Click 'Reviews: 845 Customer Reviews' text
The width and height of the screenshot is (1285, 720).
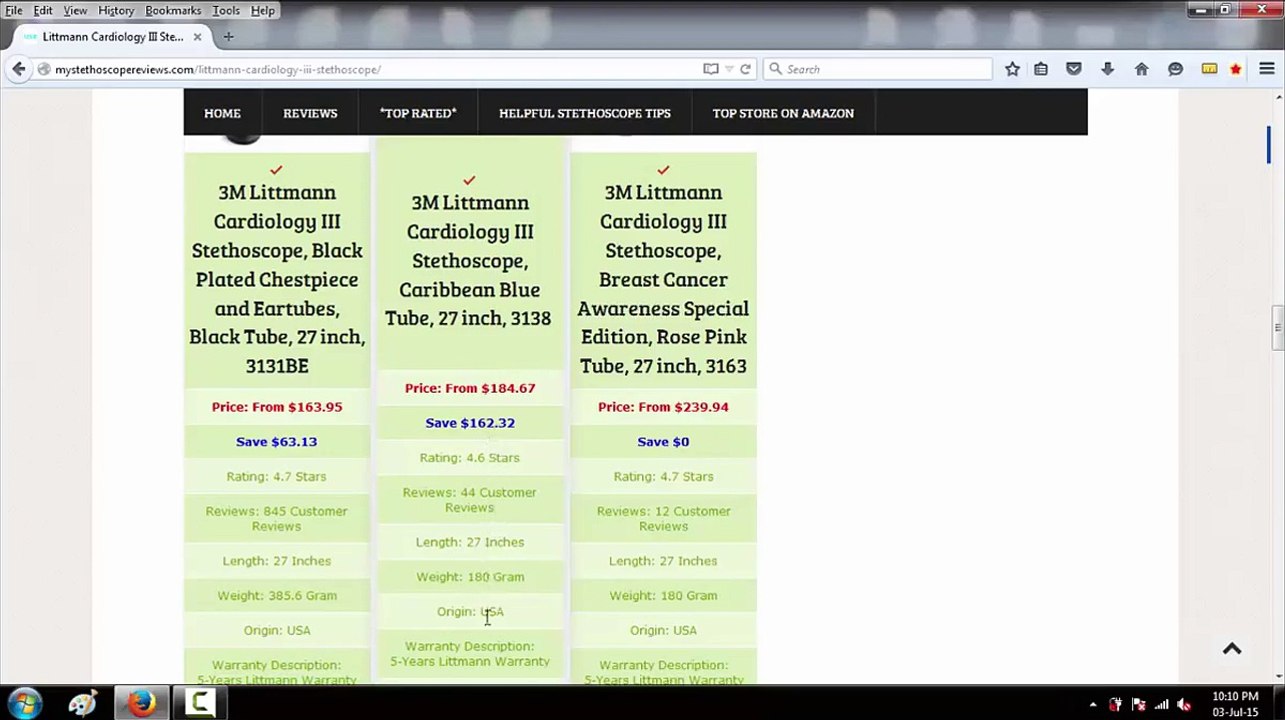coord(277,518)
